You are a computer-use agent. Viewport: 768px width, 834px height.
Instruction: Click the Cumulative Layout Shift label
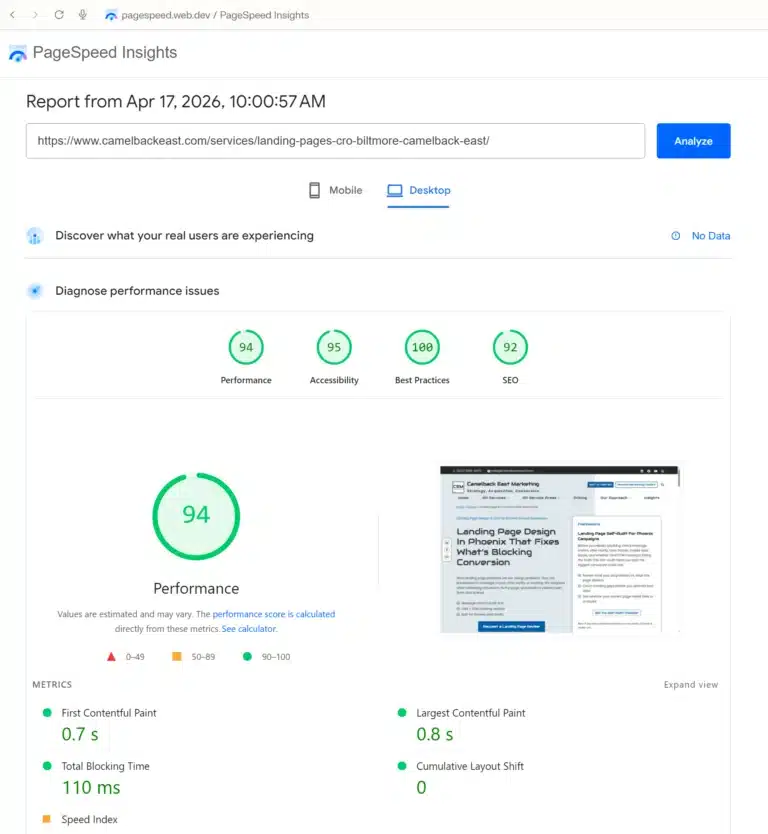point(470,766)
